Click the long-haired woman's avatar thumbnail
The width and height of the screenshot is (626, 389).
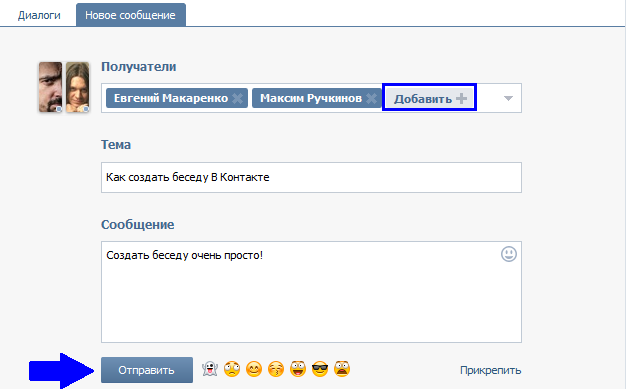[x=77, y=87]
